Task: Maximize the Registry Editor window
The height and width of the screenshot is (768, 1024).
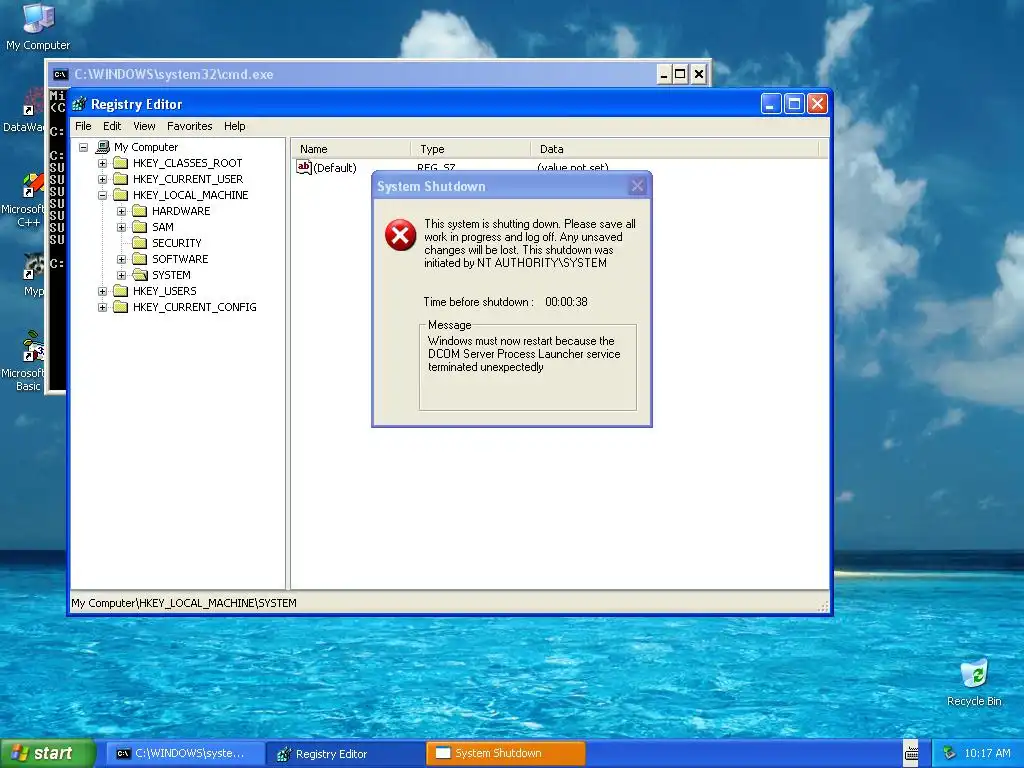Action: (794, 104)
